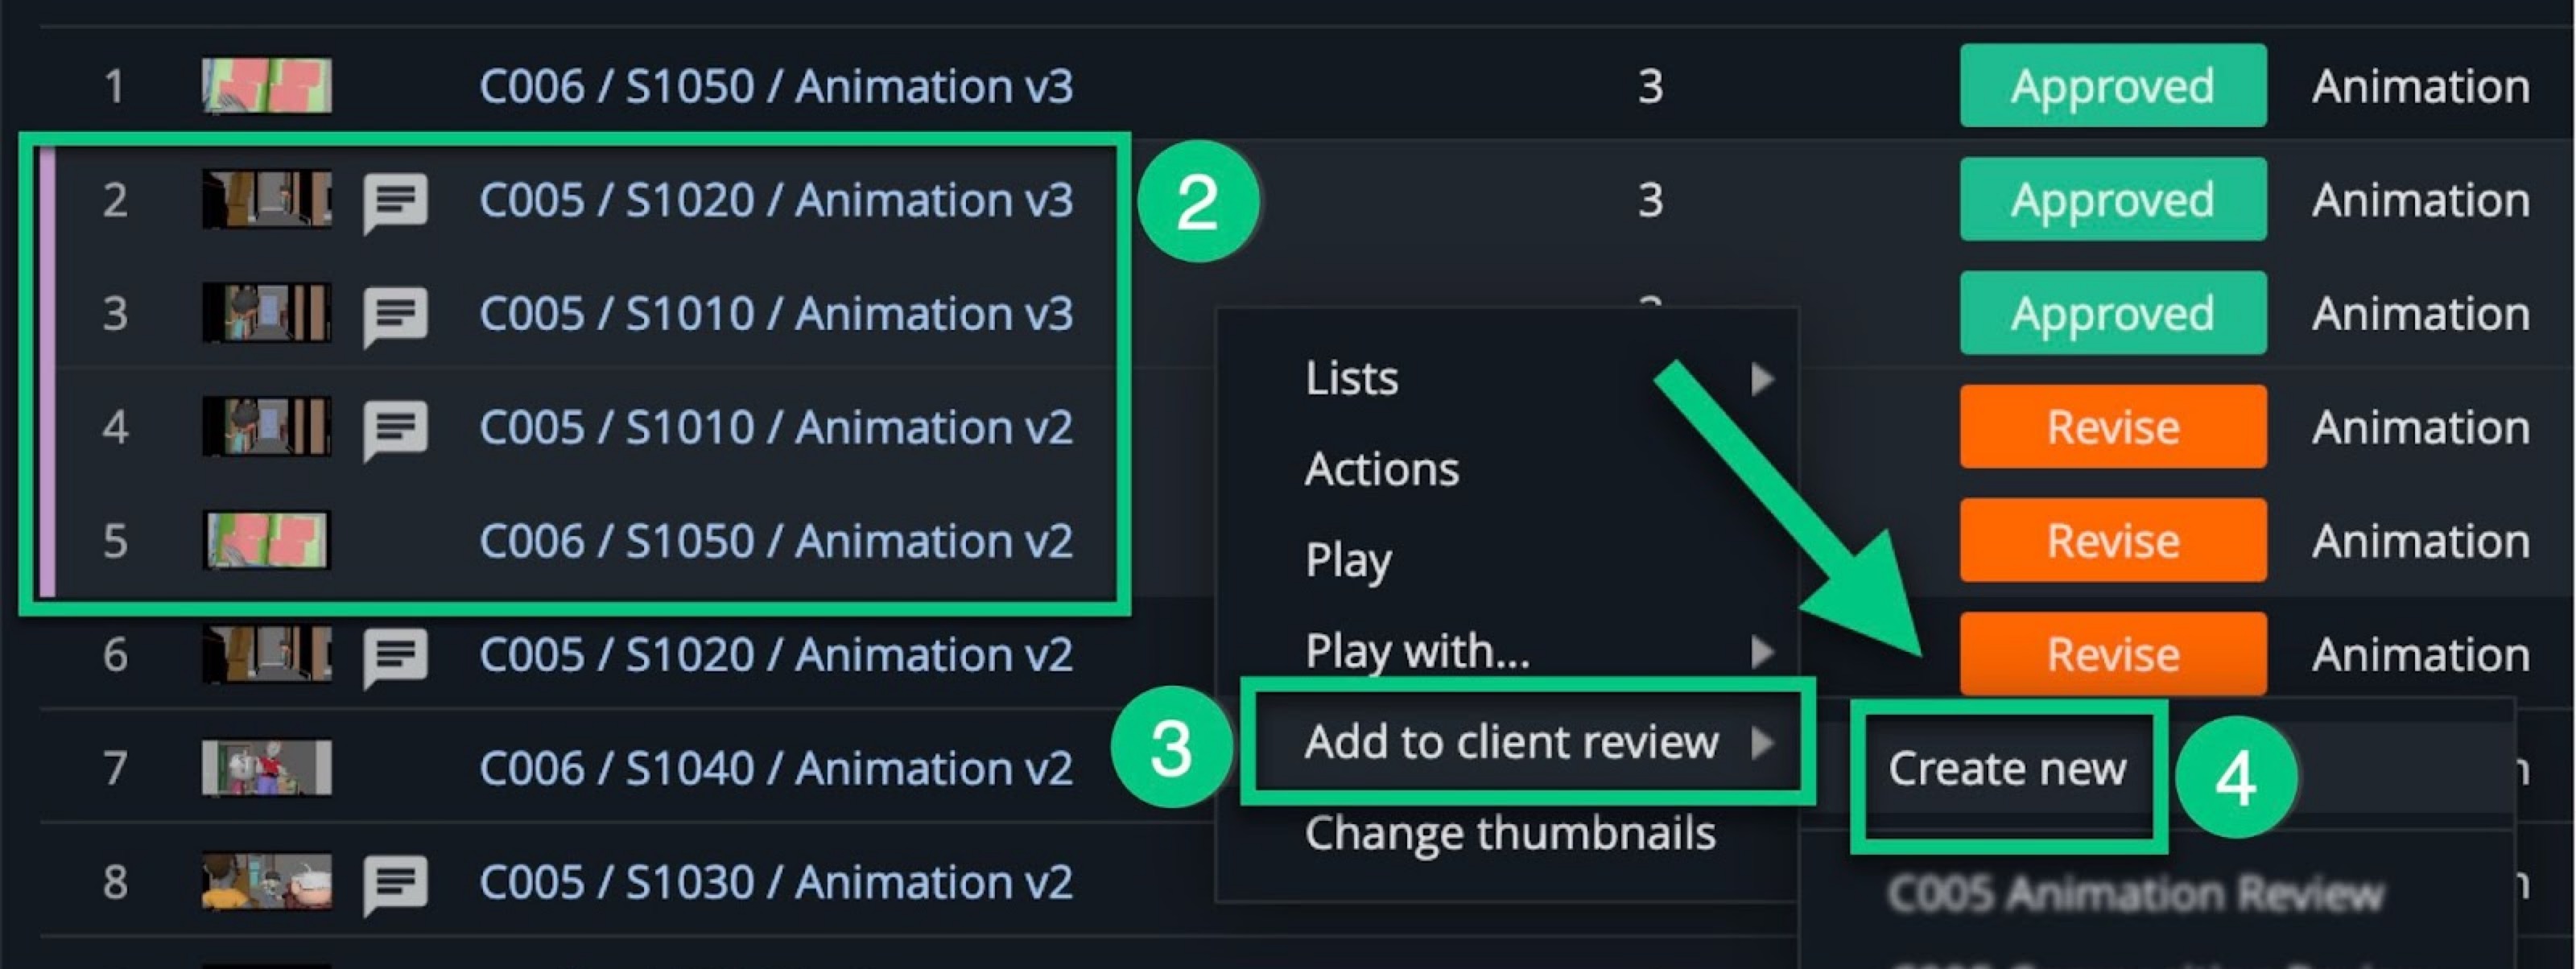Screen dimensions: 2576x969
Task: Open note icon on row 2
Action: pyautogui.click(x=396, y=202)
